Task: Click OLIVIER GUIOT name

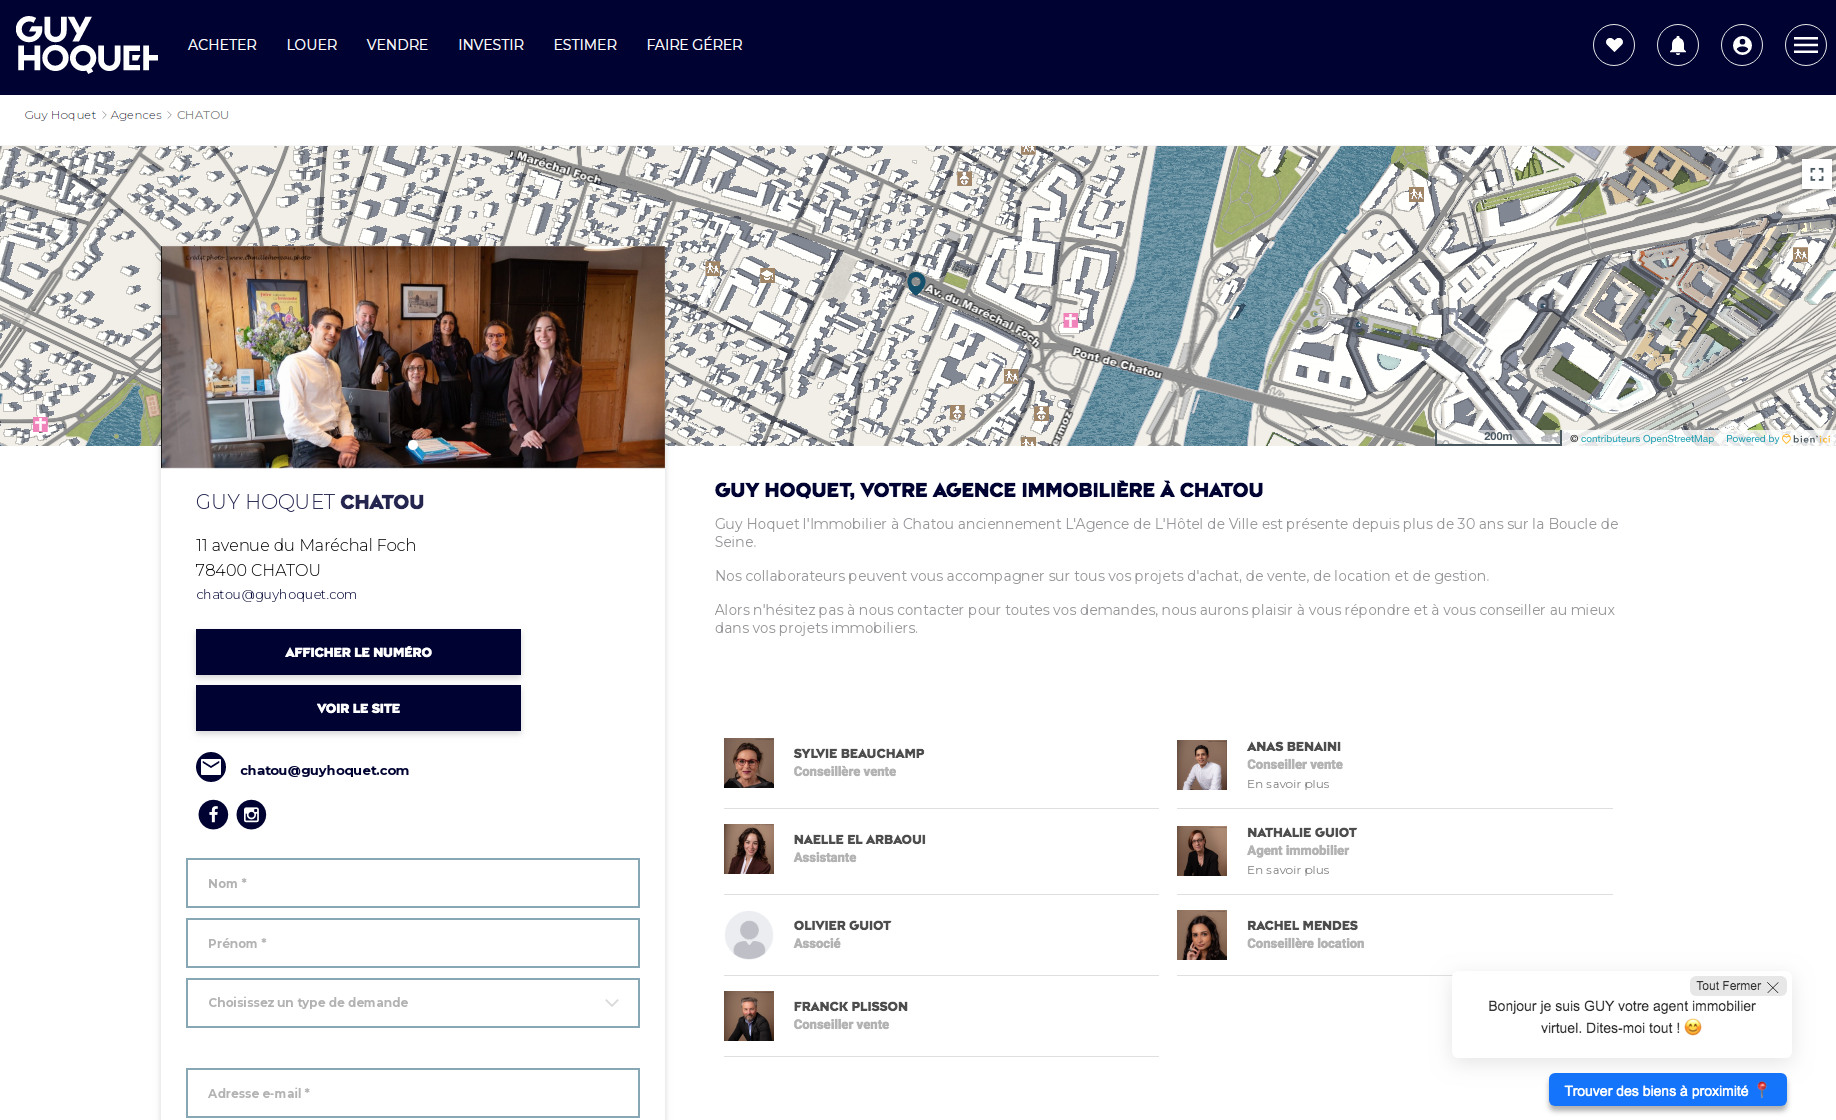Action: point(842,926)
